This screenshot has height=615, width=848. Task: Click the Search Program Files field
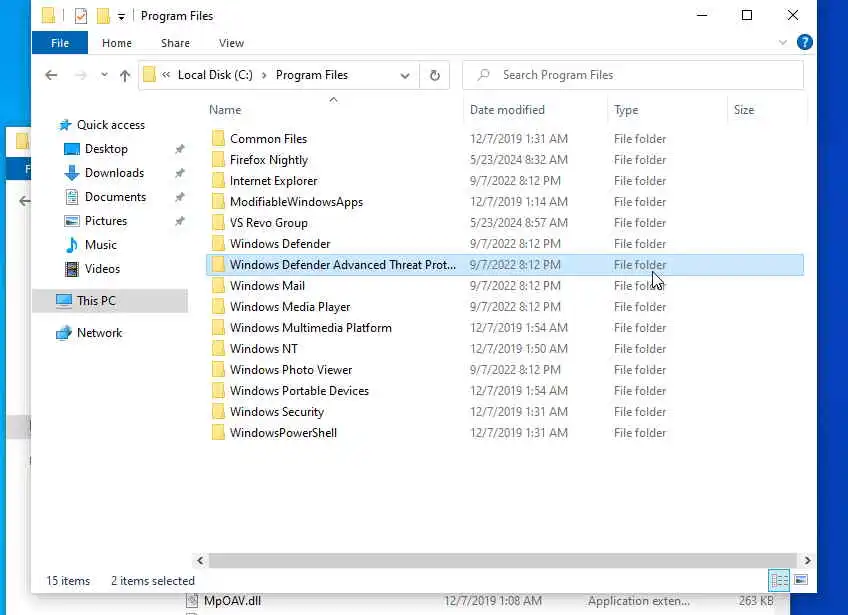tap(633, 75)
